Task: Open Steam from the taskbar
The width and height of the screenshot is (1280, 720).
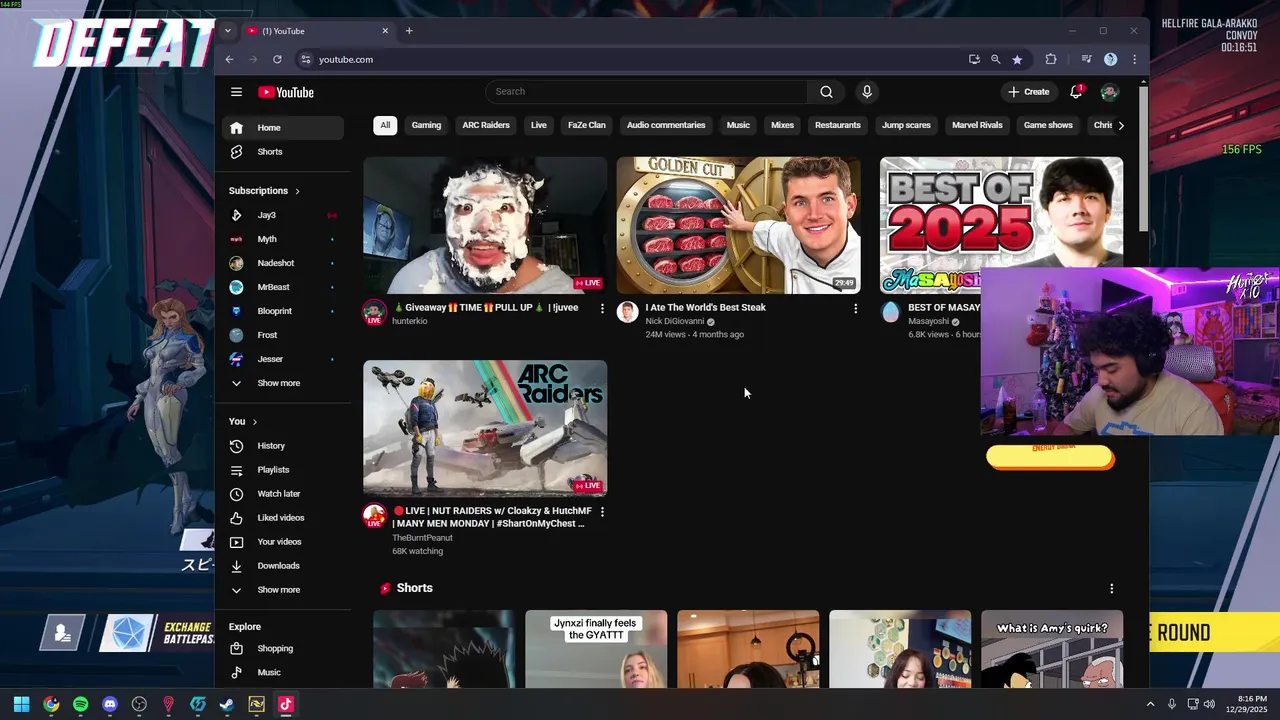Action: tap(227, 704)
